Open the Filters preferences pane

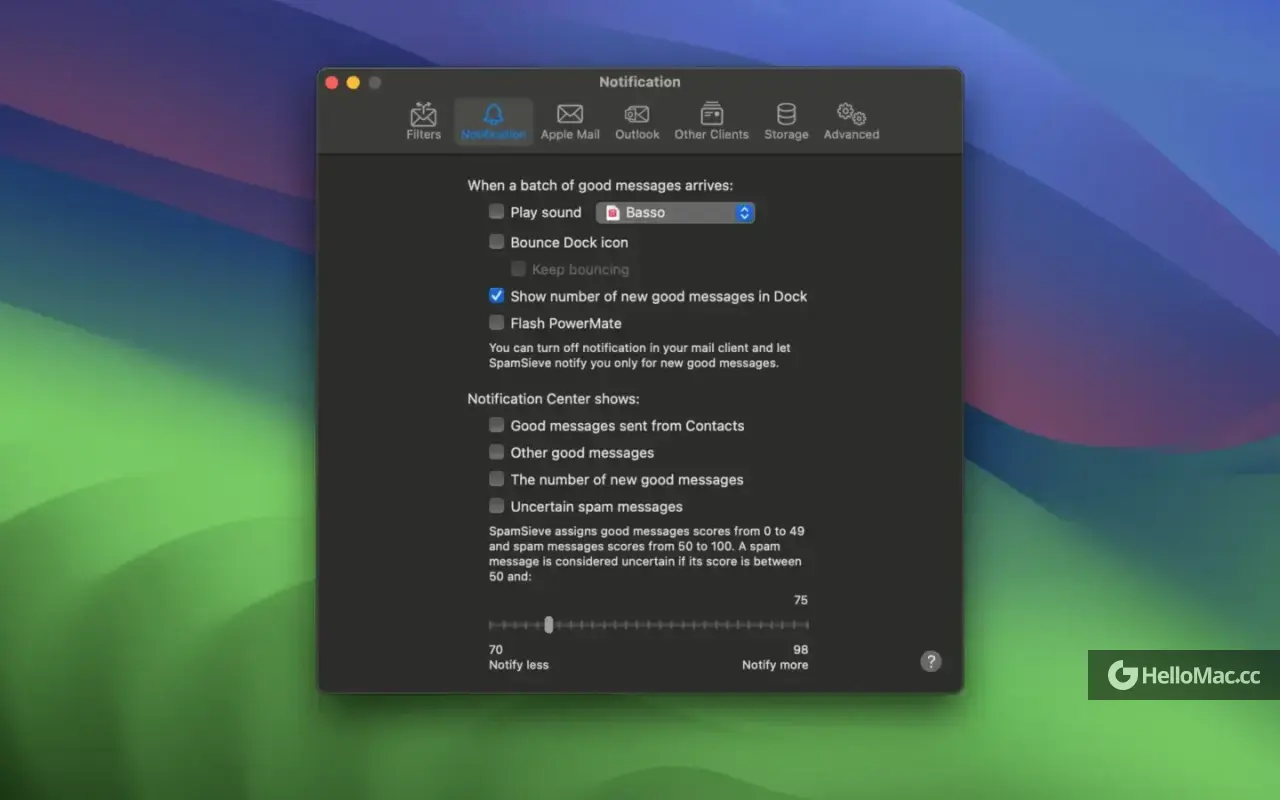click(x=424, y=122)
